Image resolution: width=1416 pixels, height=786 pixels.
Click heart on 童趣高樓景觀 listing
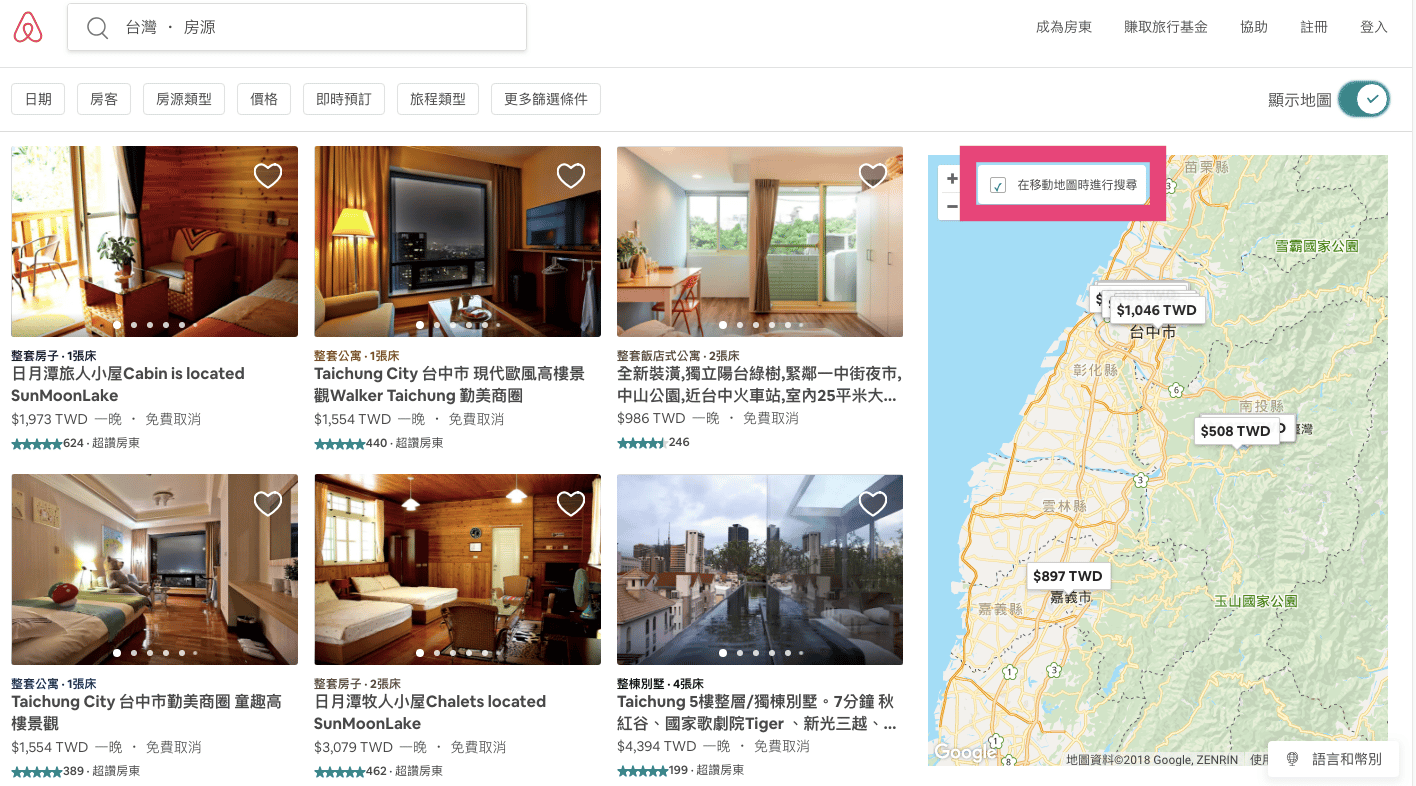pos(268,504)
